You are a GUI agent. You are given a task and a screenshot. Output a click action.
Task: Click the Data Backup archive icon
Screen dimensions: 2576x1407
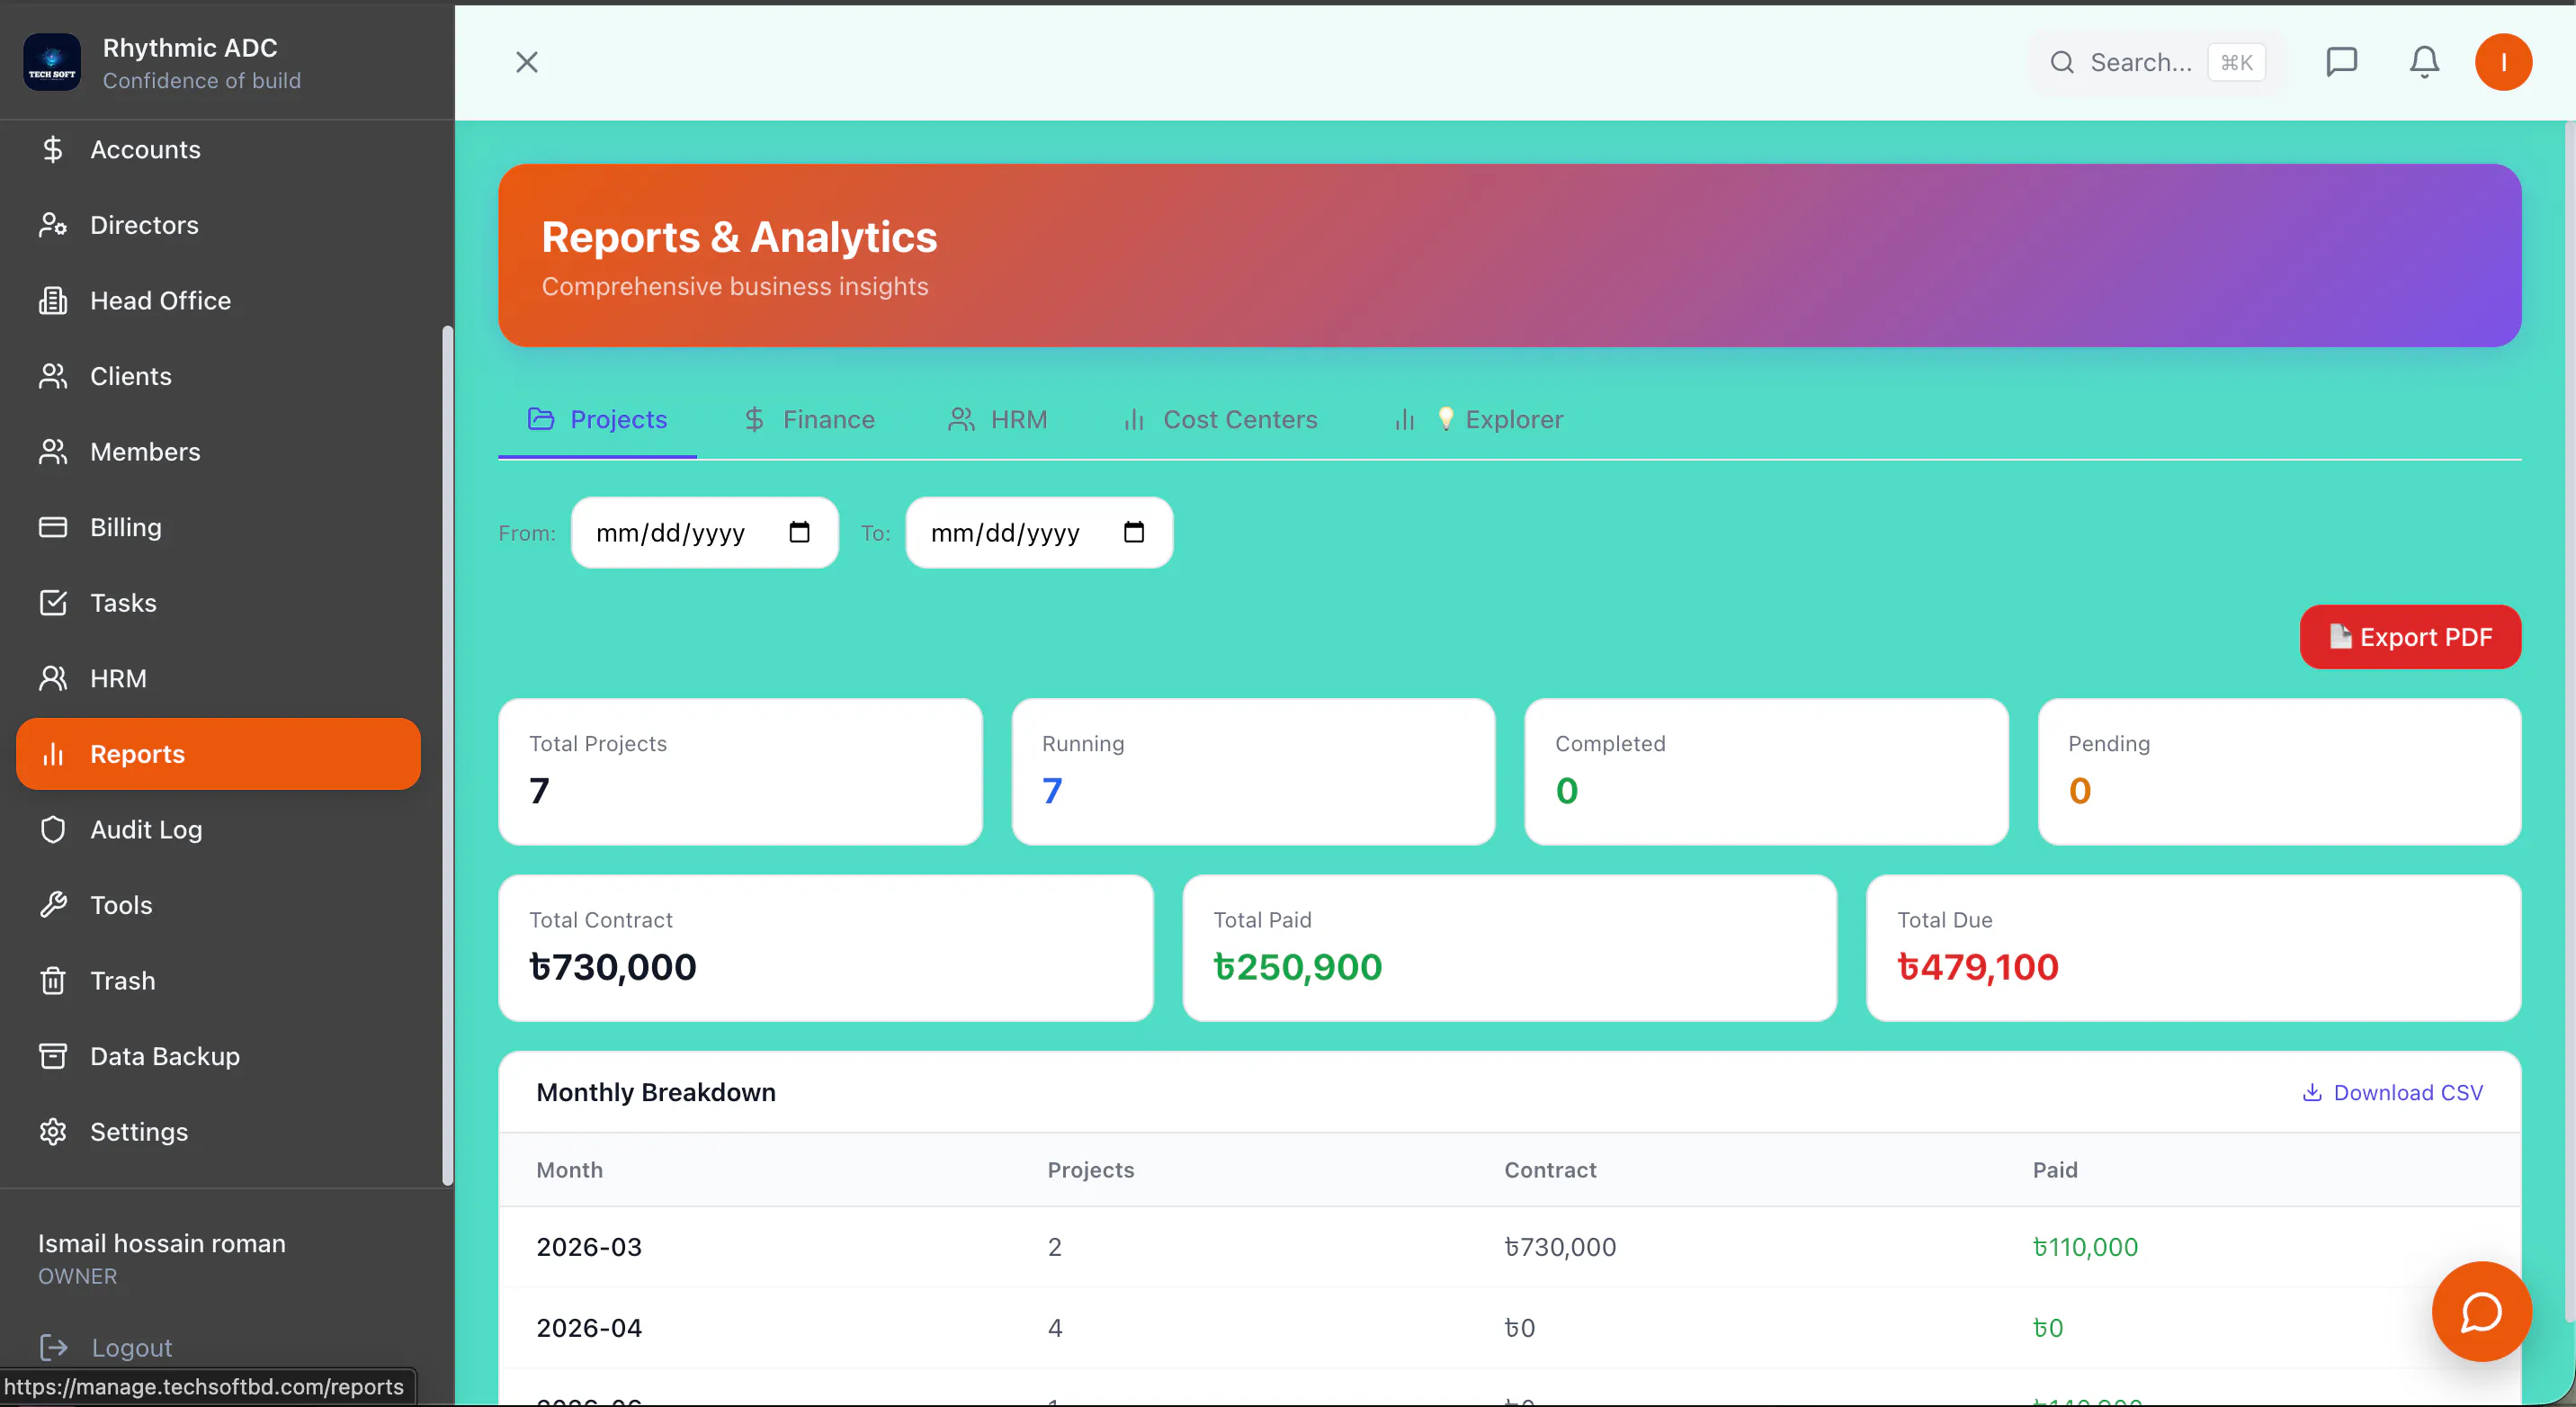pos(53,1056)
